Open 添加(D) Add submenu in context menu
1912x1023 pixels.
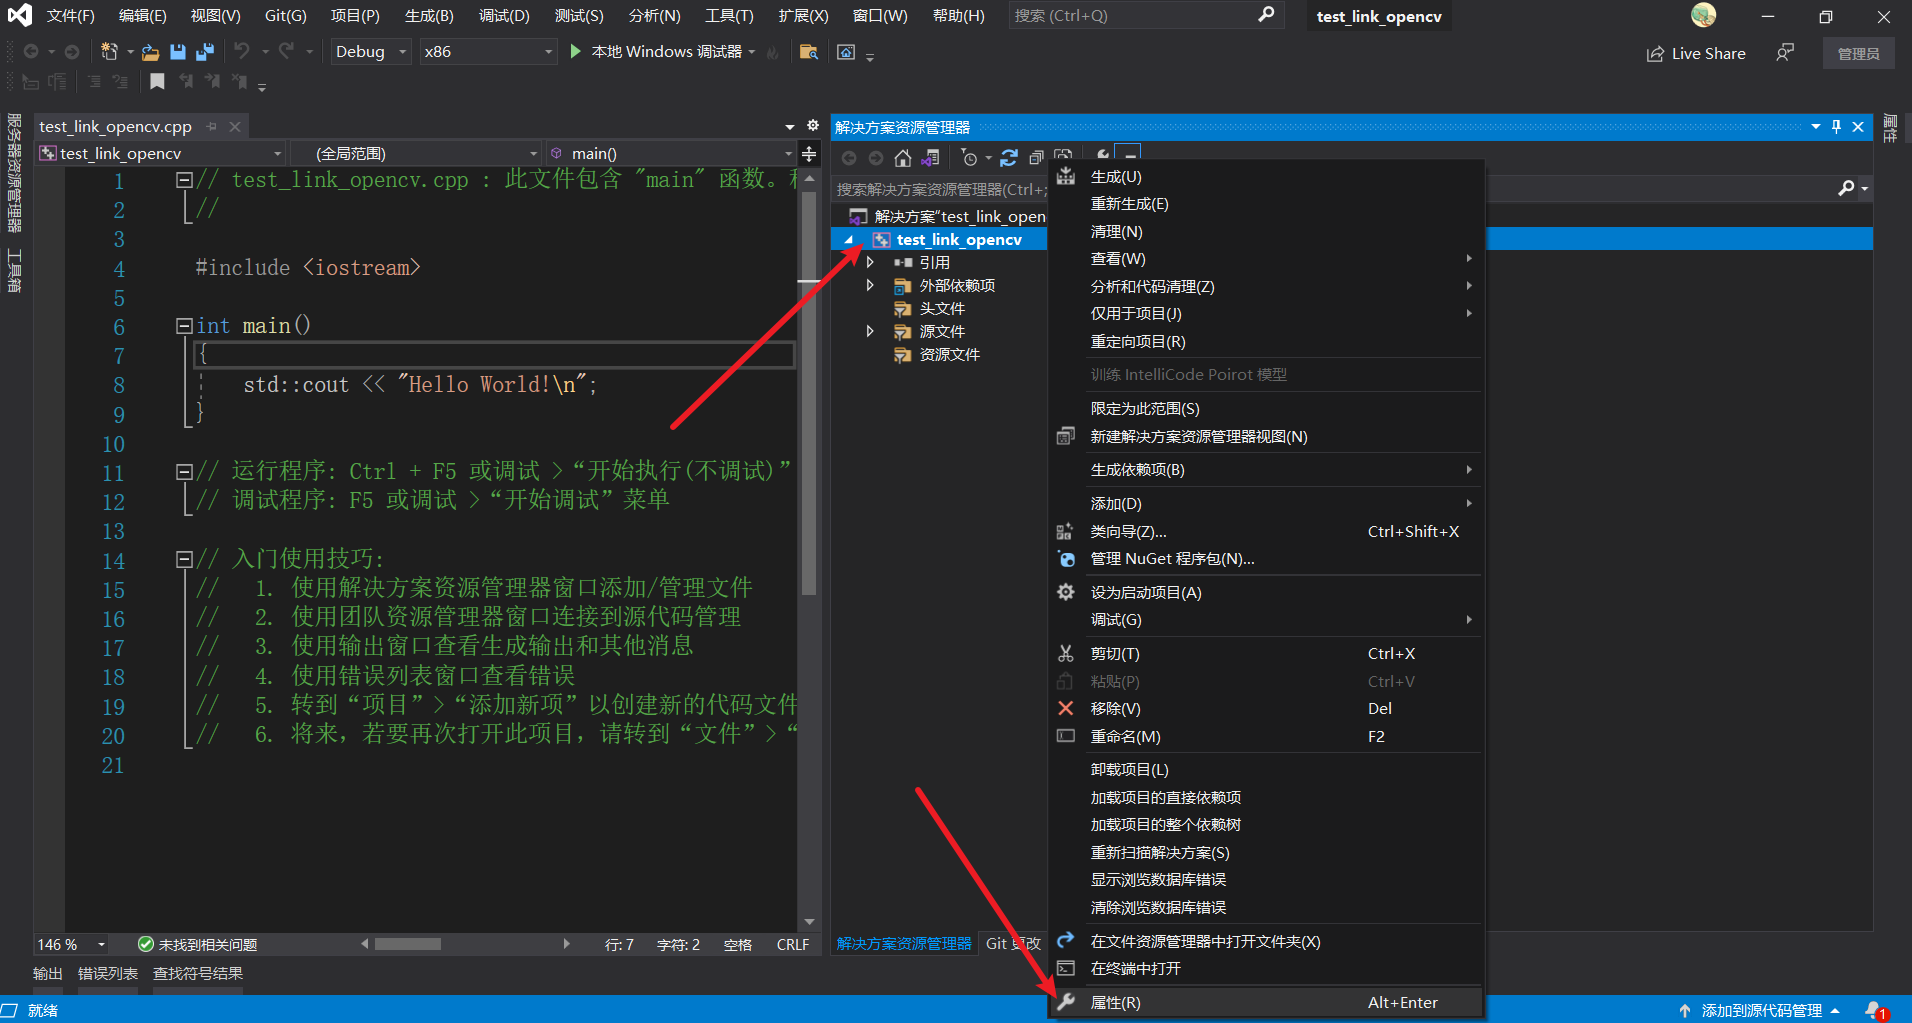click(x=1265, y=504)
